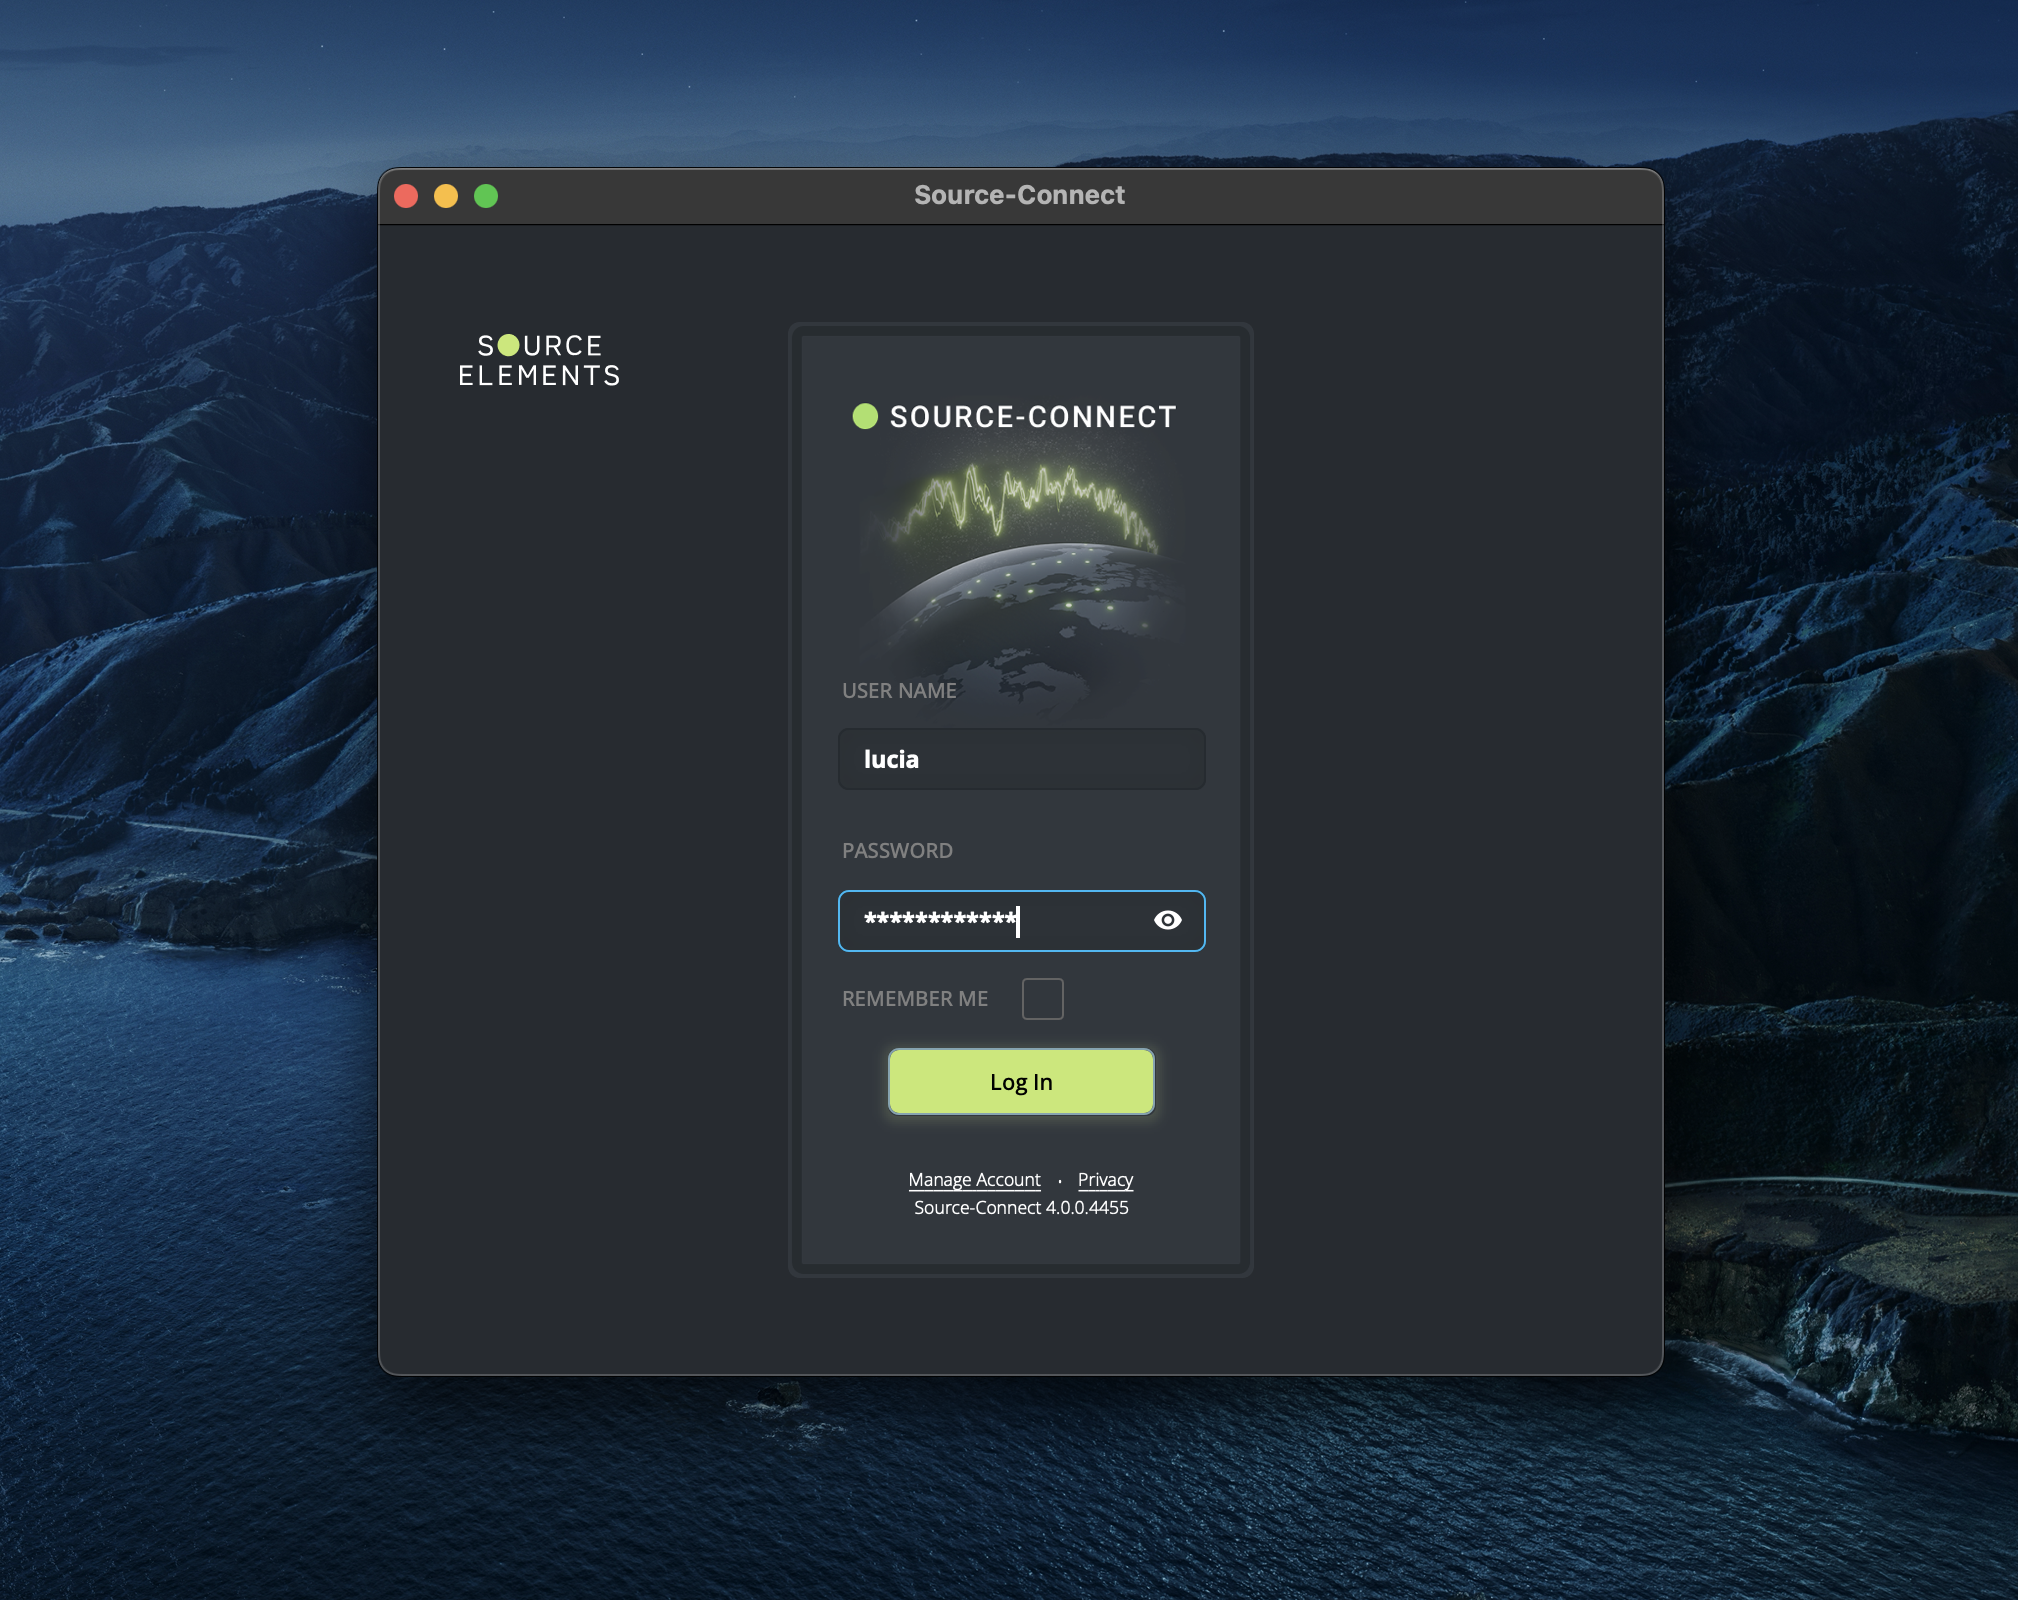Click the green O in Source Elements logo

508,345
